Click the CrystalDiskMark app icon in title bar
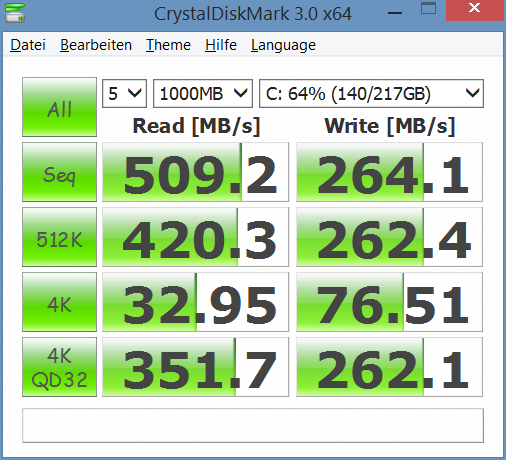This screenshot has width=506, height=460. pos(15,13)
